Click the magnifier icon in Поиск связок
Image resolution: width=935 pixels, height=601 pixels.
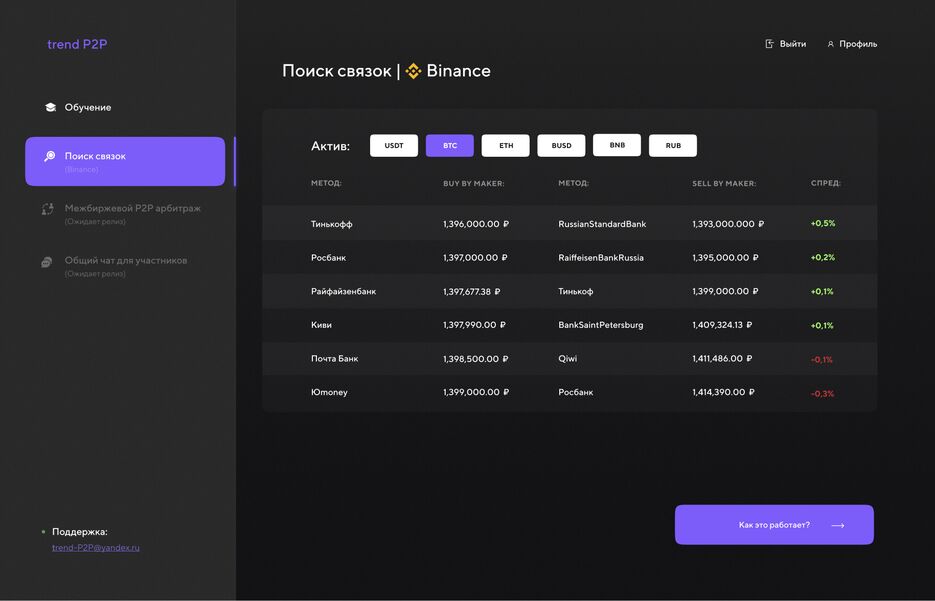pos(49,156)
